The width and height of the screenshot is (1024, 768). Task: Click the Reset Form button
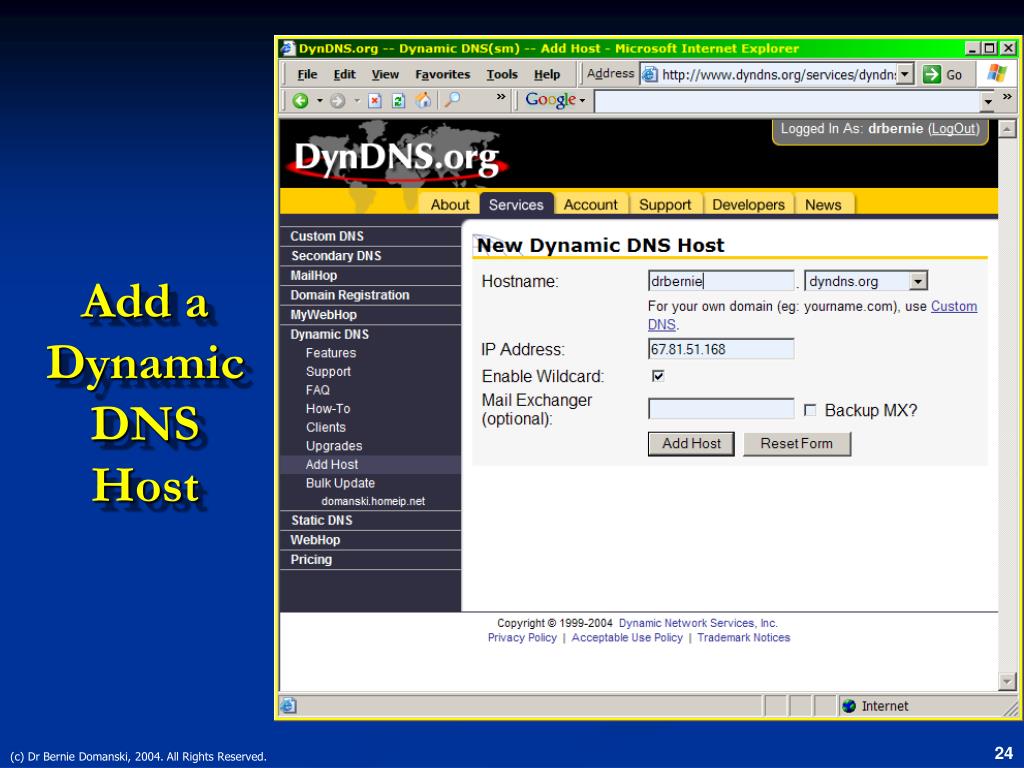797,443
